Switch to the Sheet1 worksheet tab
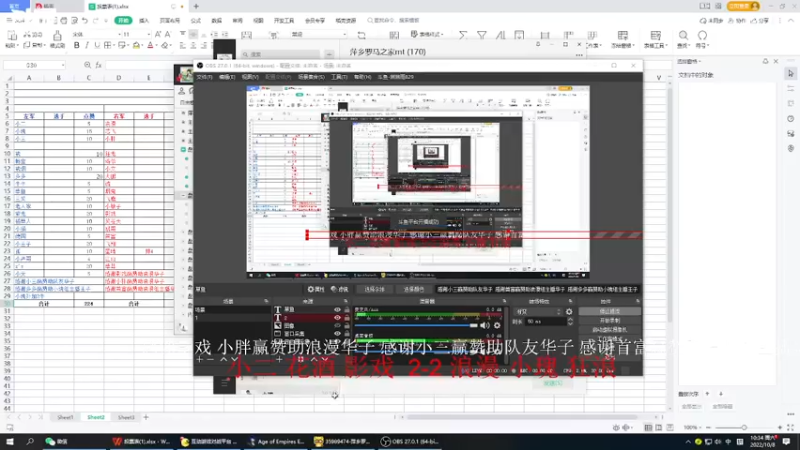800x450 pixels. click(65, 417)
